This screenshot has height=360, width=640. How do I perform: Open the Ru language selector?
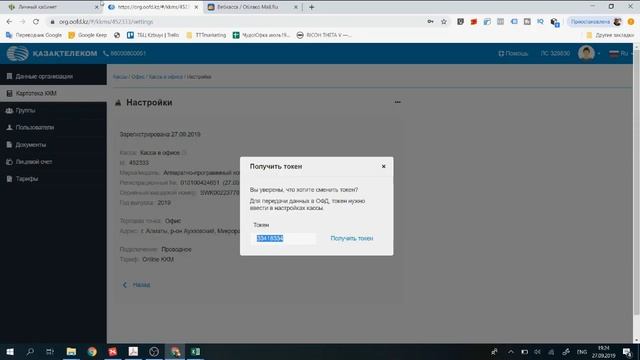click(x=619, y=53)
